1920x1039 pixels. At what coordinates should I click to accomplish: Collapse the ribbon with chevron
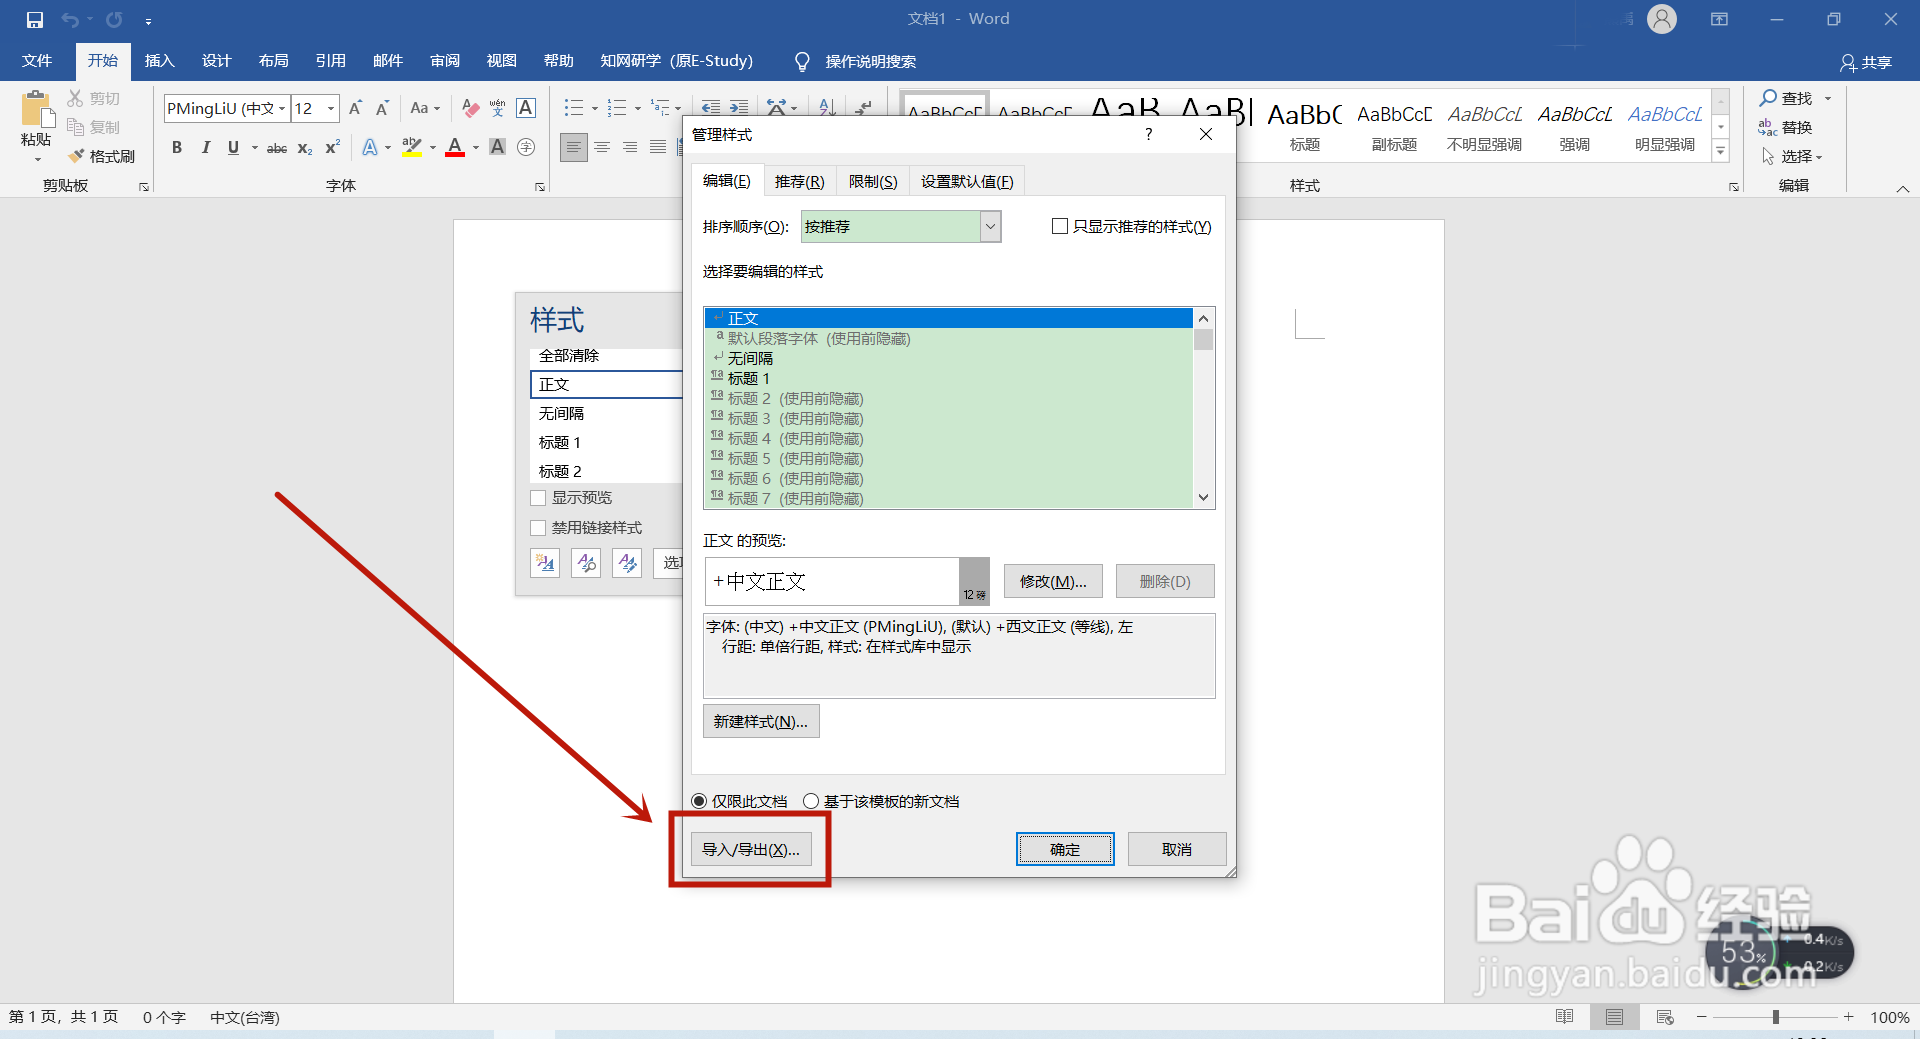click(x=1902, y=188)
